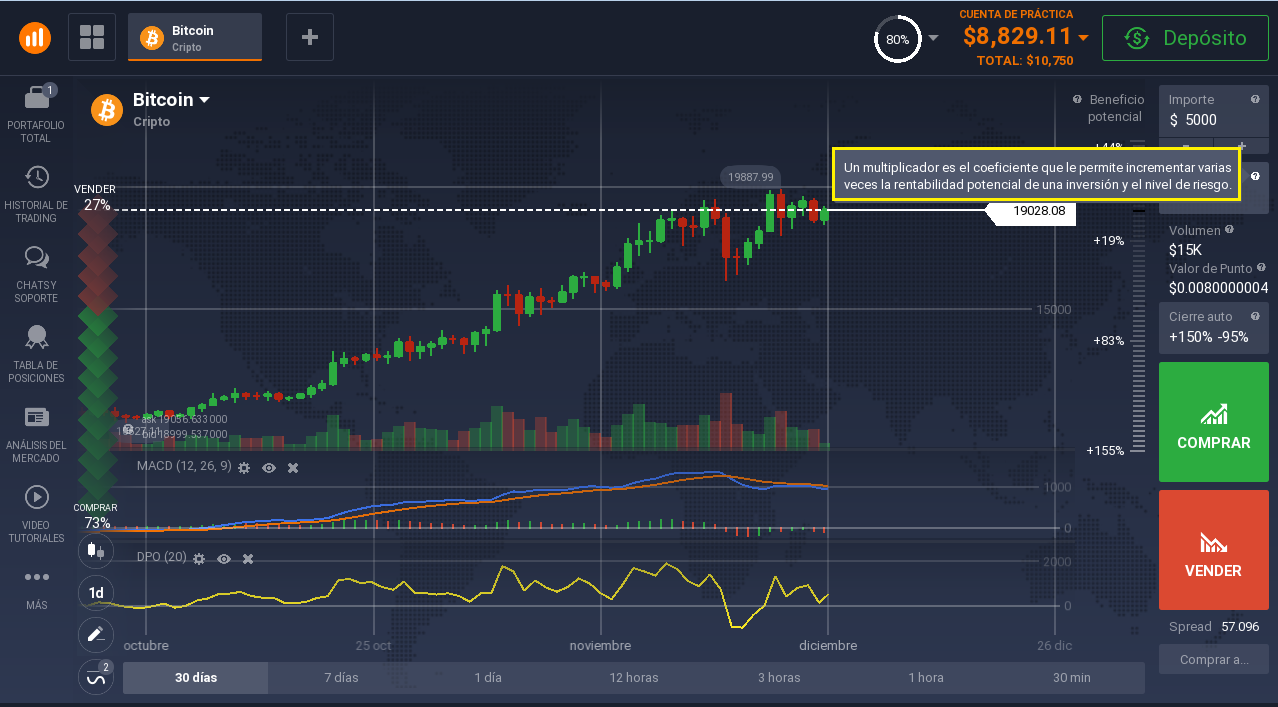Expand the Más menu in sidebar
Screen dimensions: 1278x707
click(x=36, y=589)
